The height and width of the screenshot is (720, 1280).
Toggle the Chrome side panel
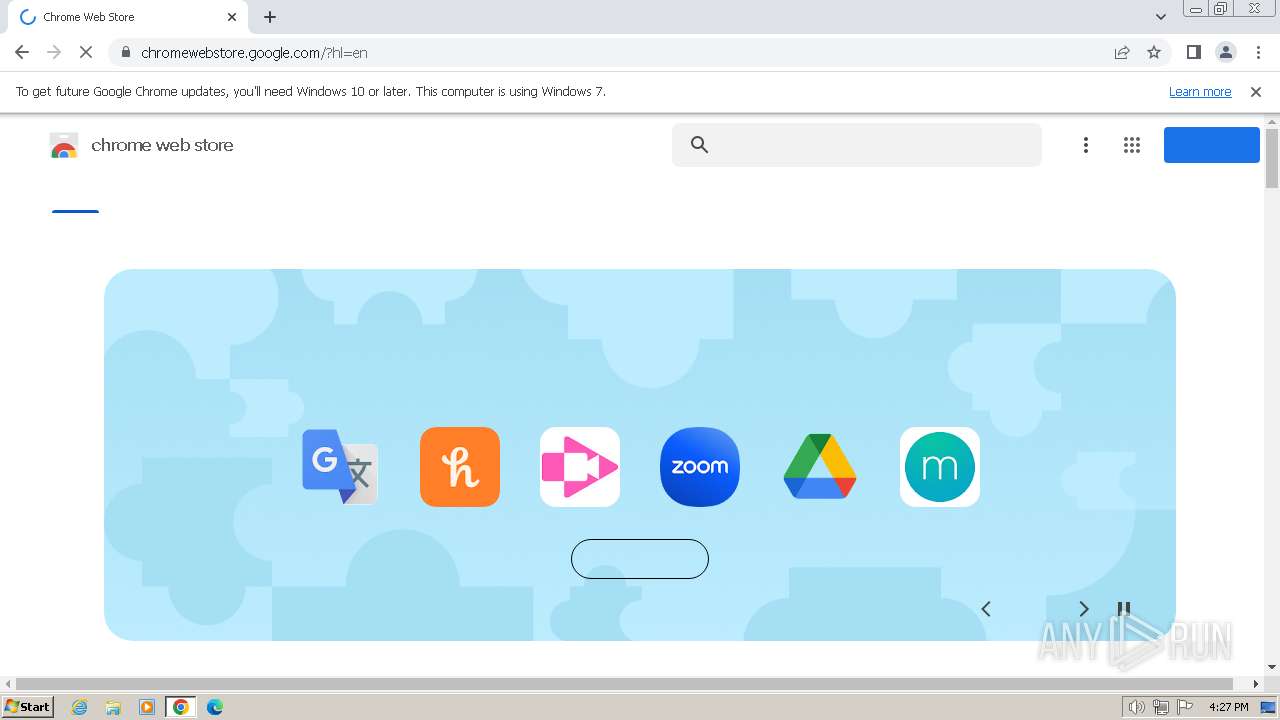(x=1193, y=52)
